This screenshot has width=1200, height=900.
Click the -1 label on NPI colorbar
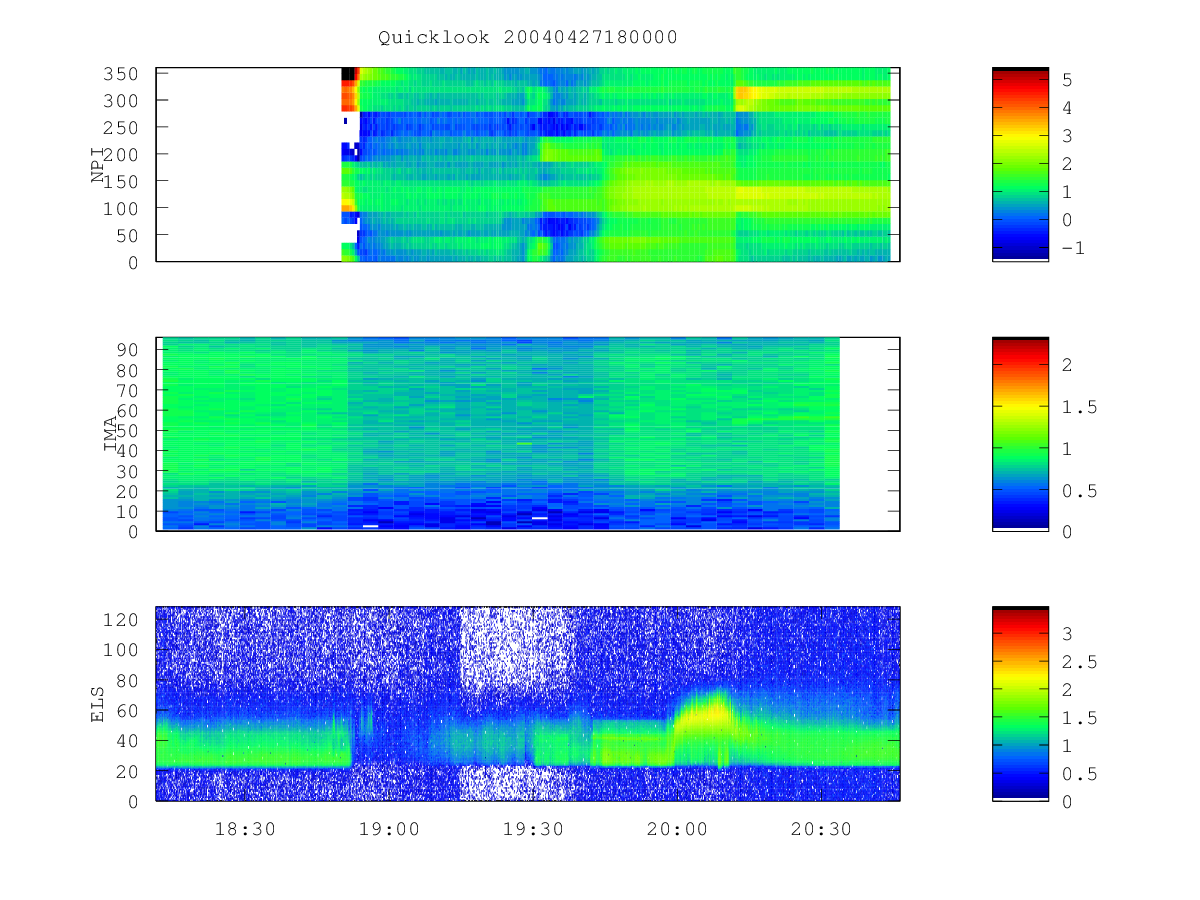click(1073, 248)
